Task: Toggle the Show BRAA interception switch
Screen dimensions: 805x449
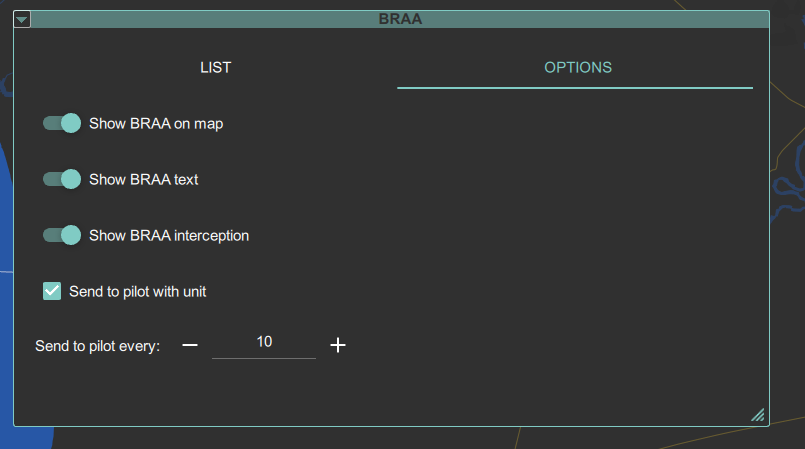Action: (62, 235)
